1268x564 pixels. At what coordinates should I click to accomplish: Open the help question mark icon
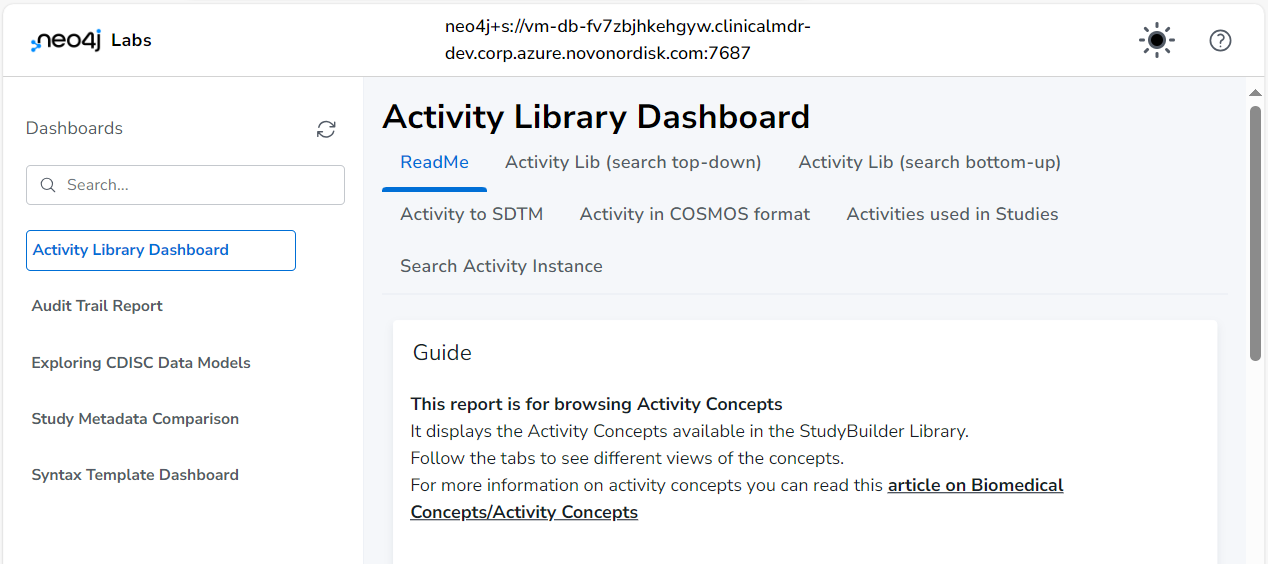[1220, 40]
